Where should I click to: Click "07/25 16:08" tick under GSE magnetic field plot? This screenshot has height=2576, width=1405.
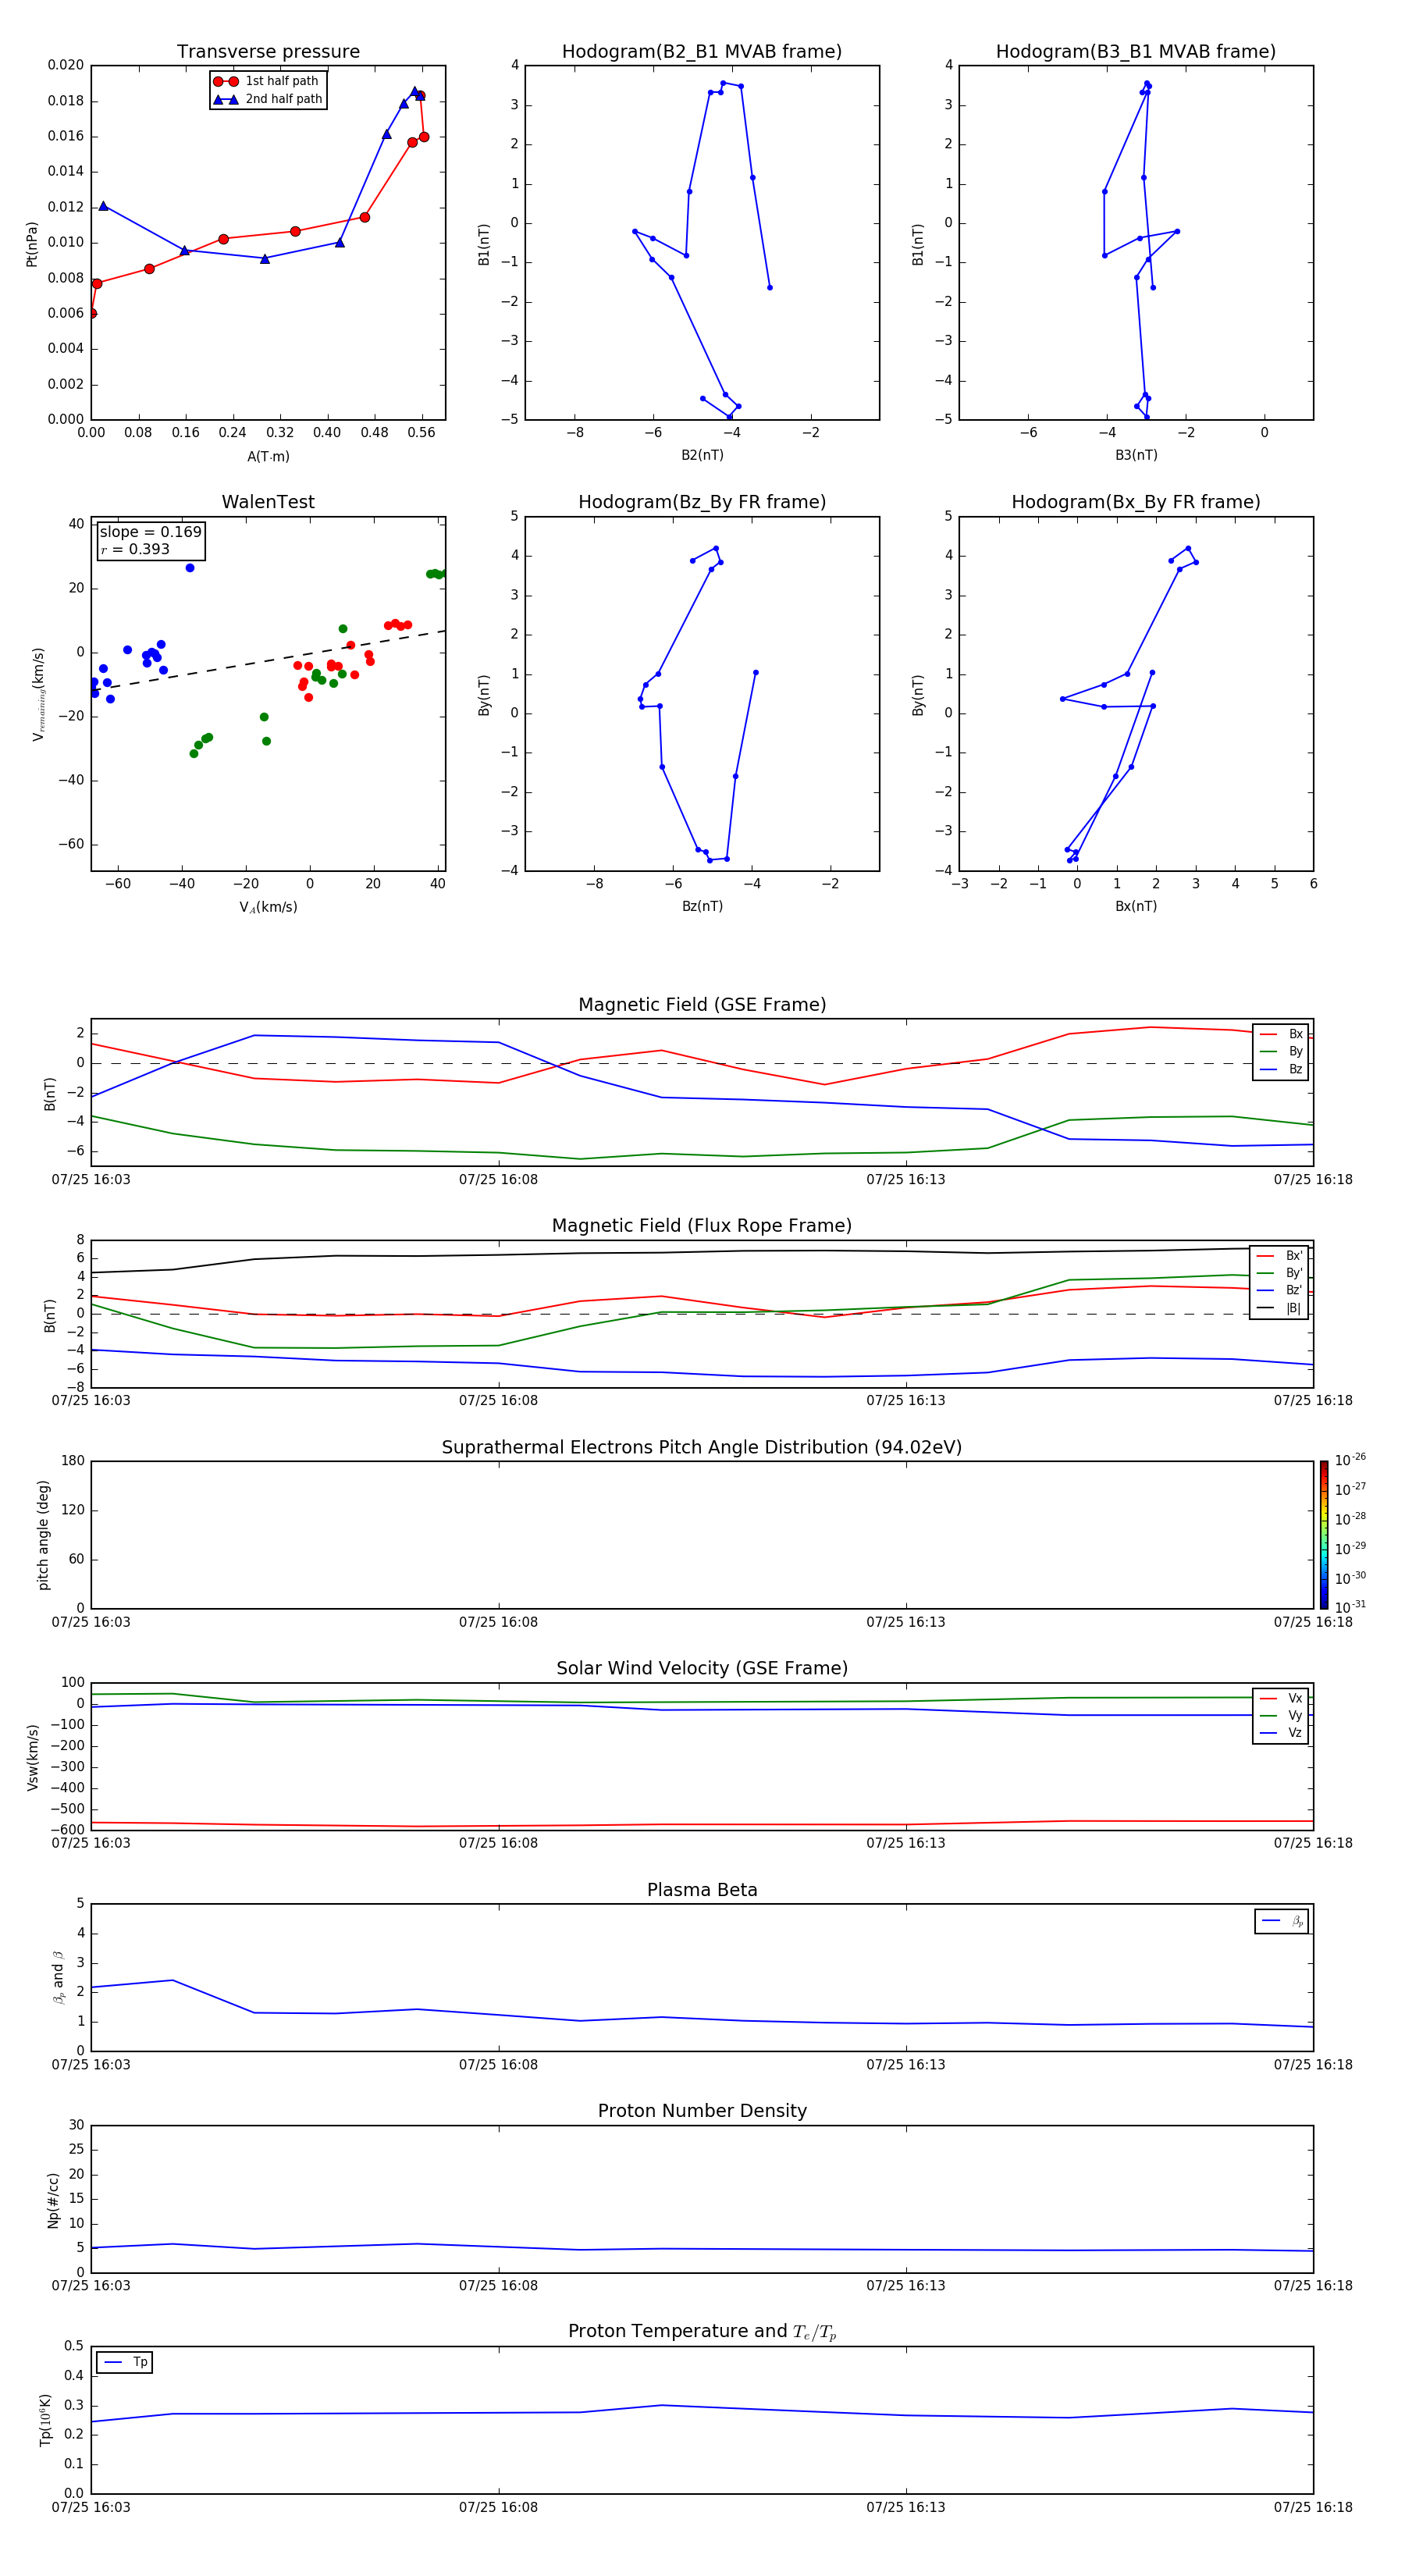(x=498, y=1180)
